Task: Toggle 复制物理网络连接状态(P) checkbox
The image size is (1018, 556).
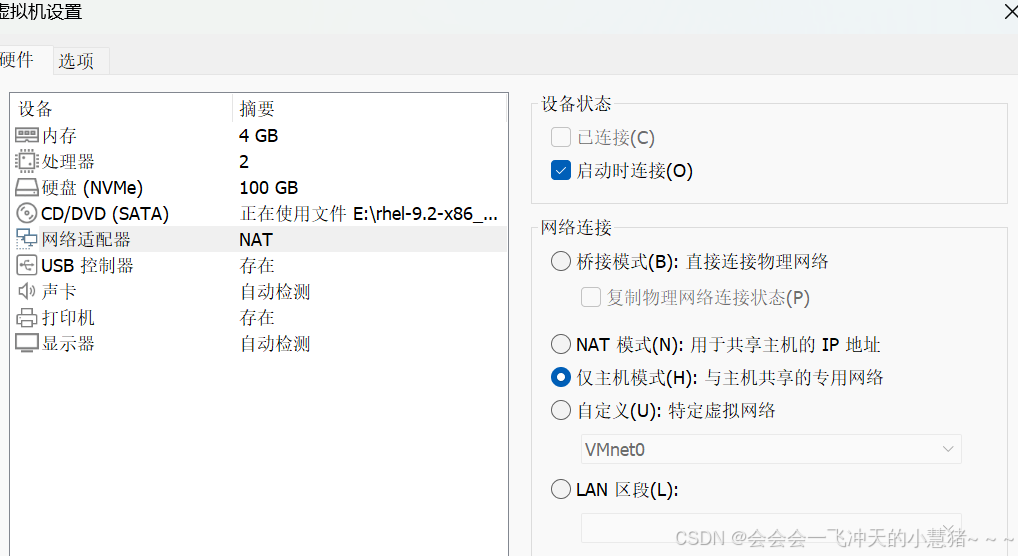Action: [590, 297]
